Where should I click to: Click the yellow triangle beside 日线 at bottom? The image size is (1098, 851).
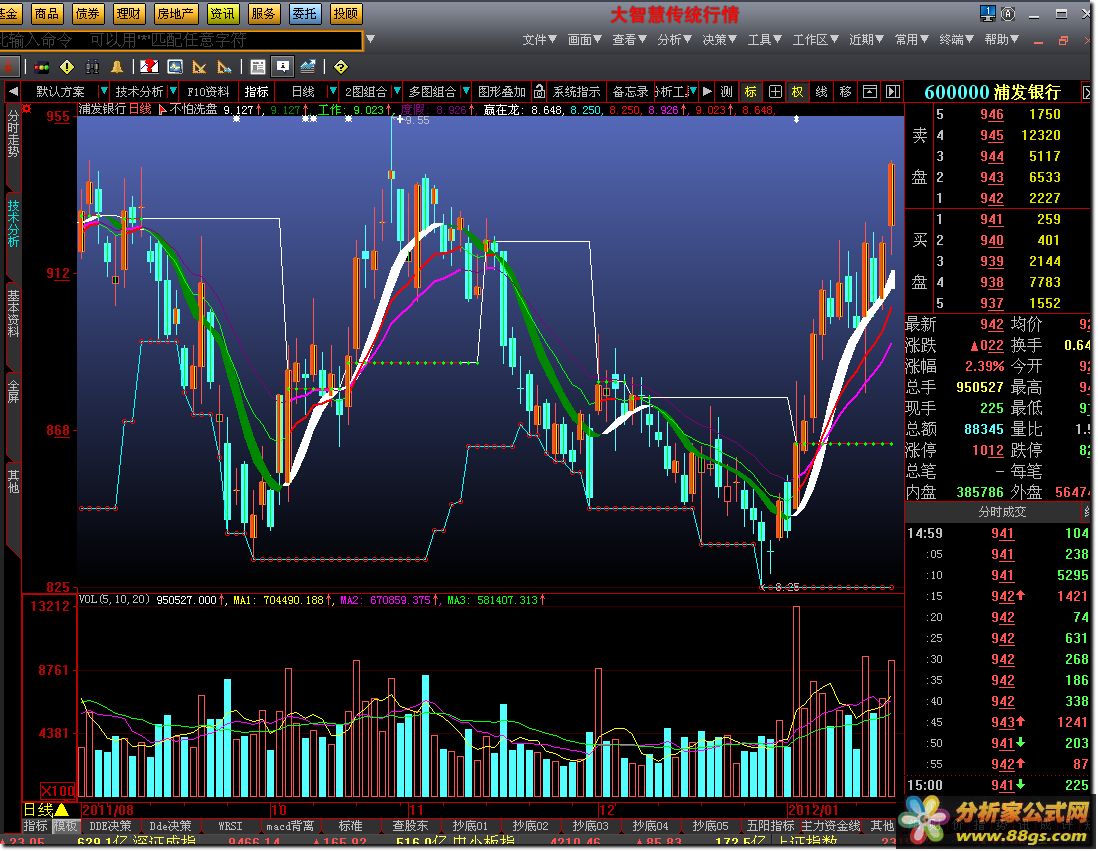(x=62, y=810)
